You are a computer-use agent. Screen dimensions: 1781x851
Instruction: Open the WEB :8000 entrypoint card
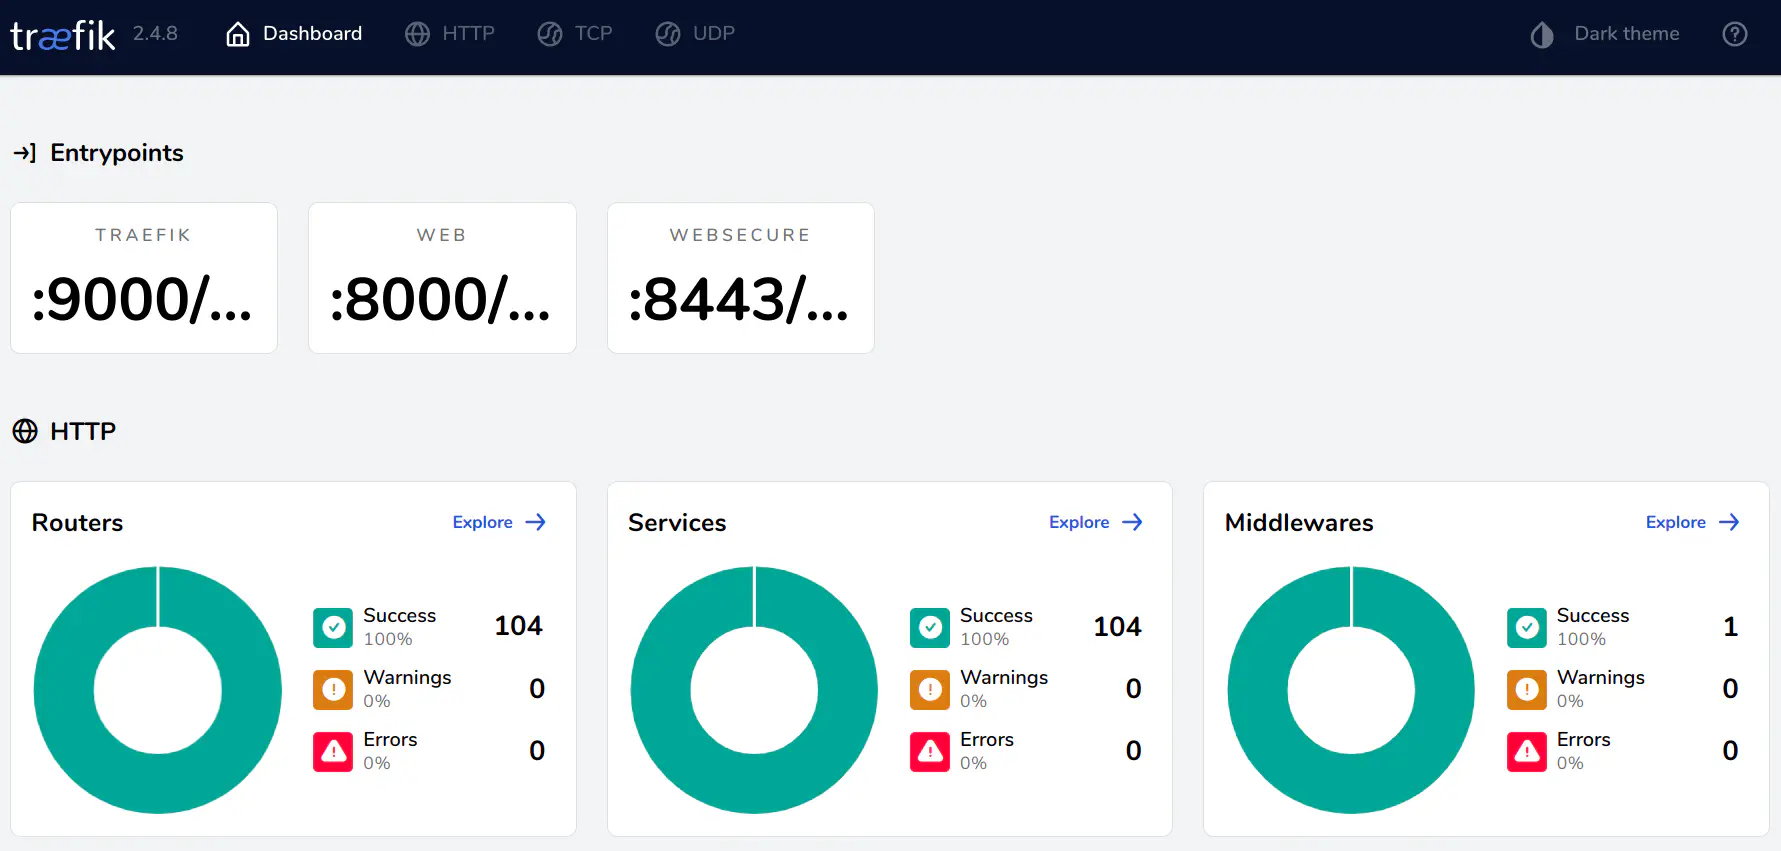pos(442,278)
